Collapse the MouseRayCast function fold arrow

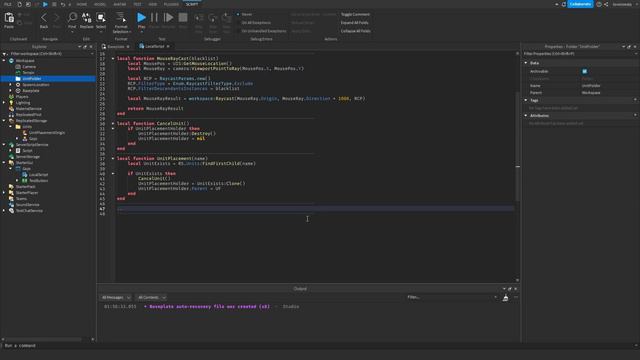113,58
